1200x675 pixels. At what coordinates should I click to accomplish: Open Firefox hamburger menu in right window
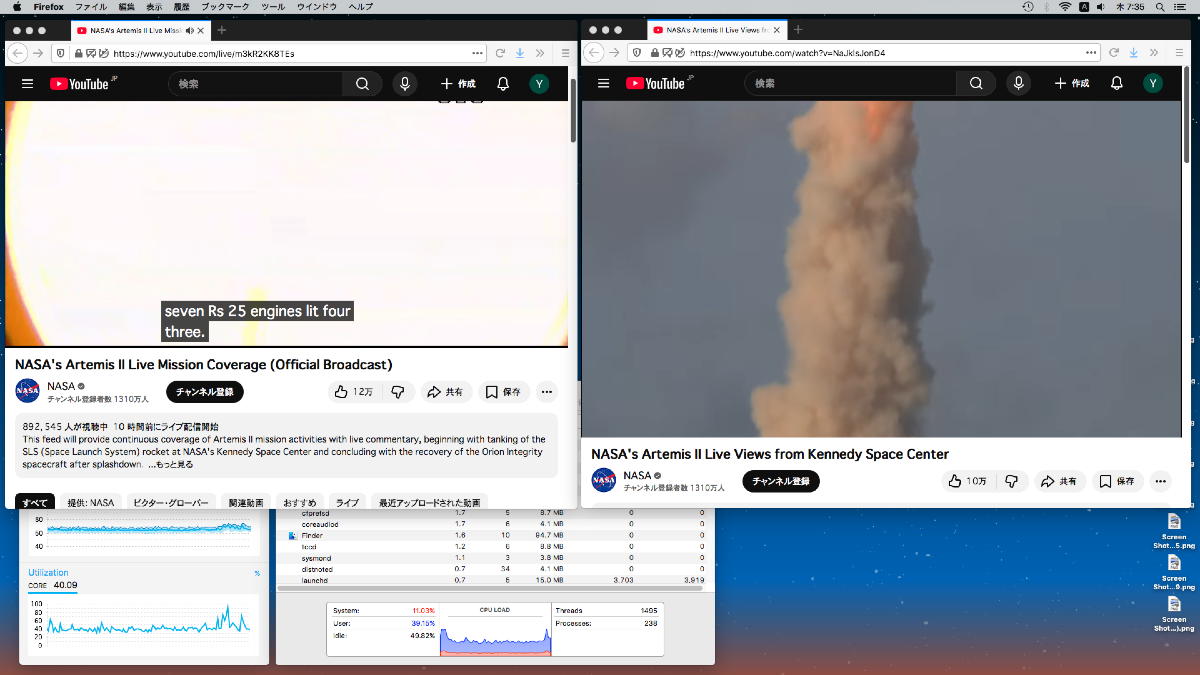point(1179,52)
